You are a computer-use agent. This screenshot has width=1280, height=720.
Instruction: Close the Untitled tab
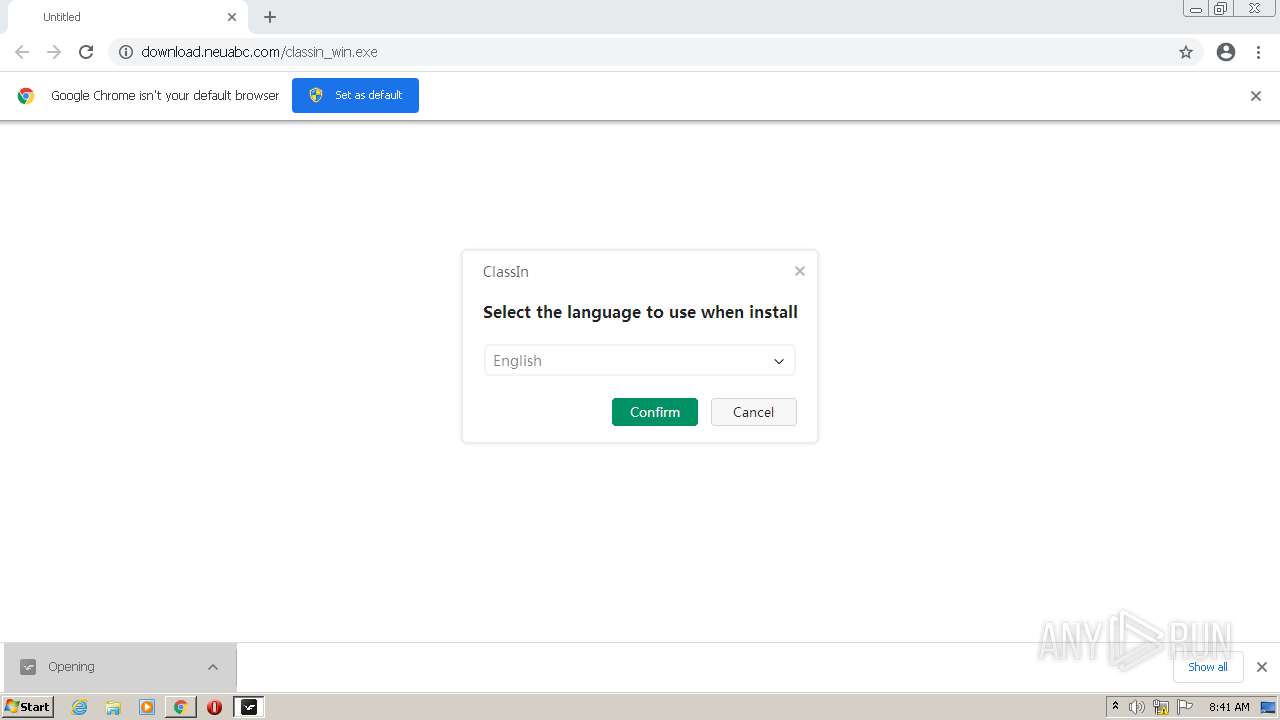232,17
